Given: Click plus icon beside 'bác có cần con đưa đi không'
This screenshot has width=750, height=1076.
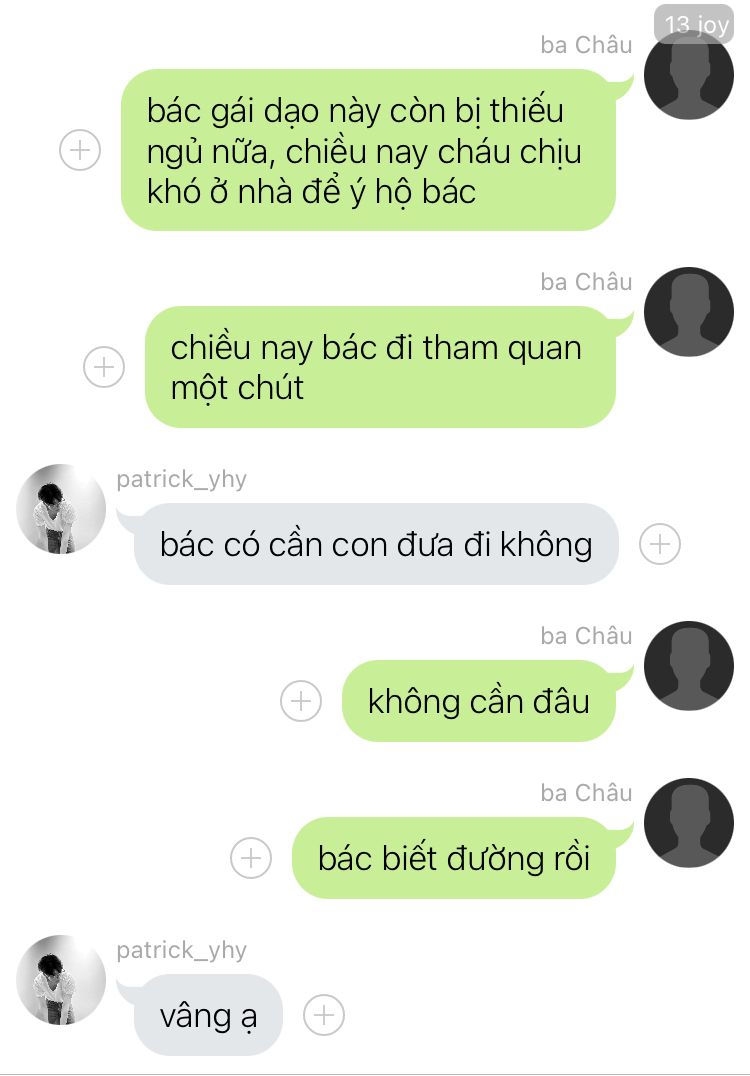Looking at the screenshot, I should pos(659,544).
